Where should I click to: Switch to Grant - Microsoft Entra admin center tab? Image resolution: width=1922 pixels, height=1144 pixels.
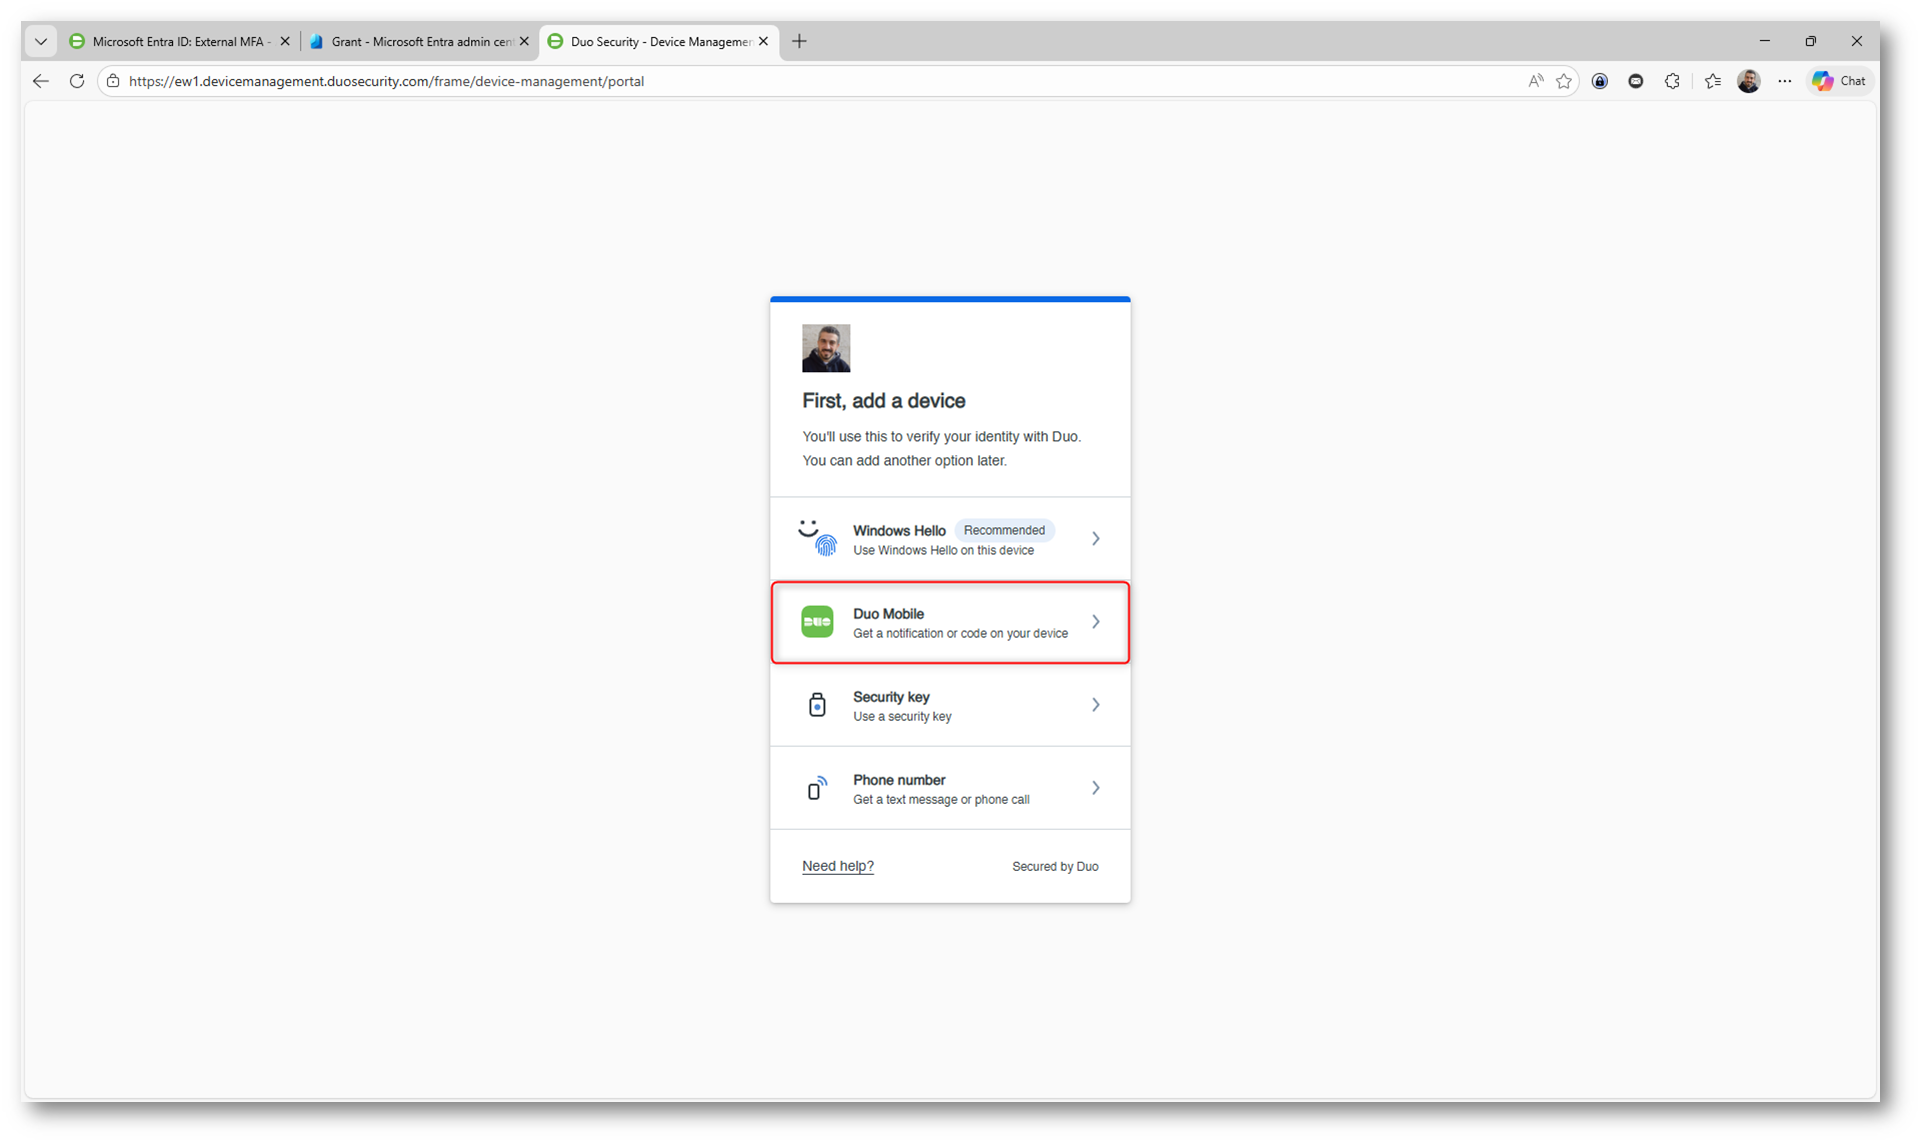(420, 41)
